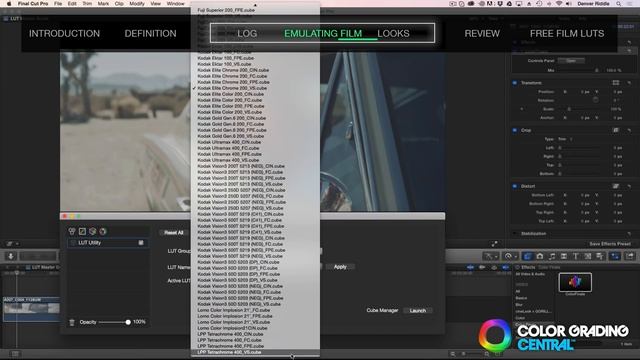Open the Window menu
This screenshot has width=640, height=360.
click(176, 4)
